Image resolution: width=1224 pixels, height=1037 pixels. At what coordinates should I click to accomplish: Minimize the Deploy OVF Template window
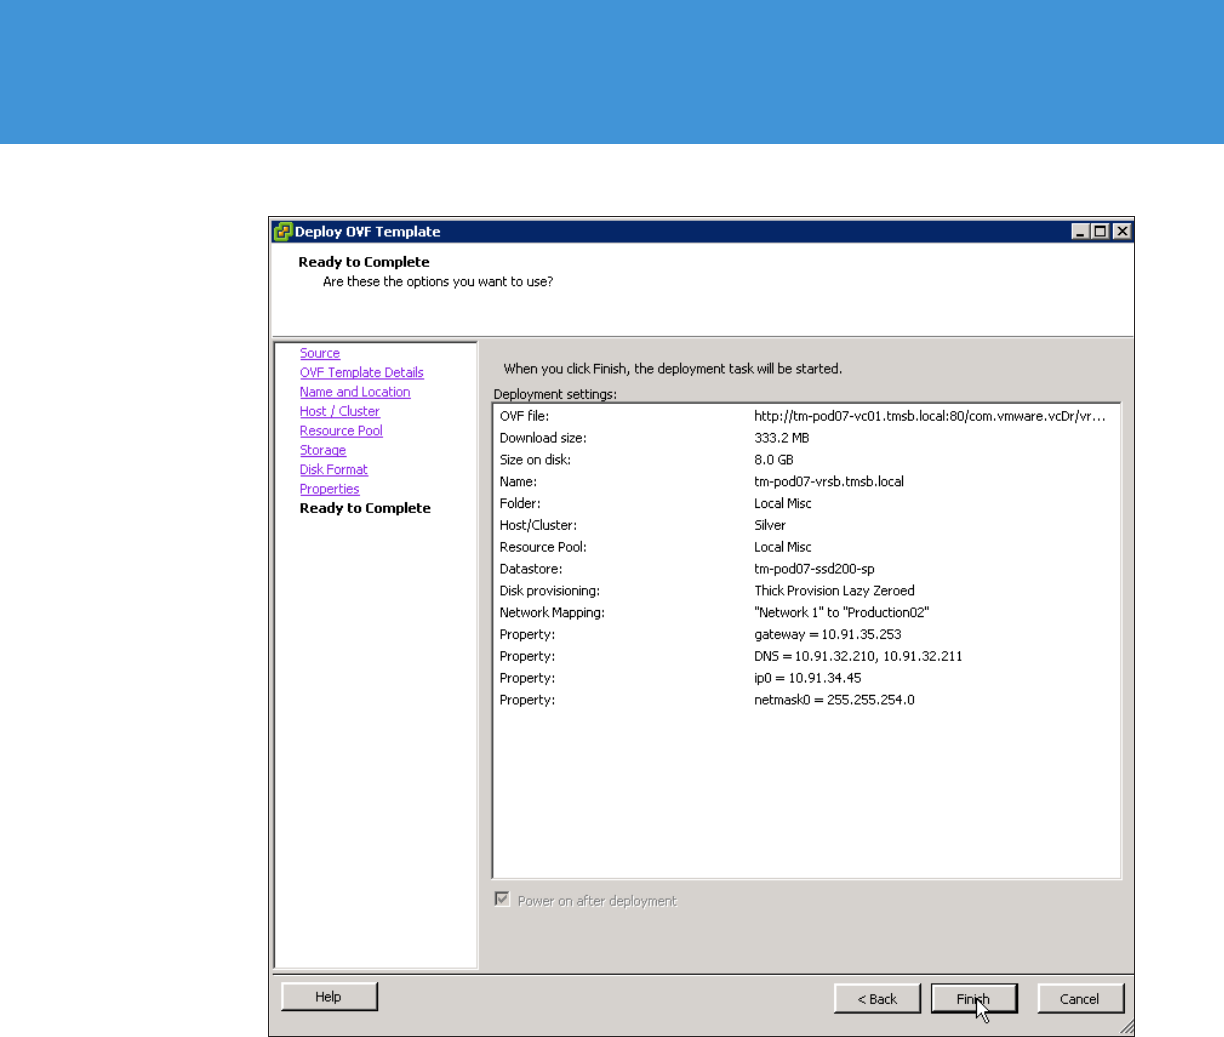click(x=1080, y=231)
